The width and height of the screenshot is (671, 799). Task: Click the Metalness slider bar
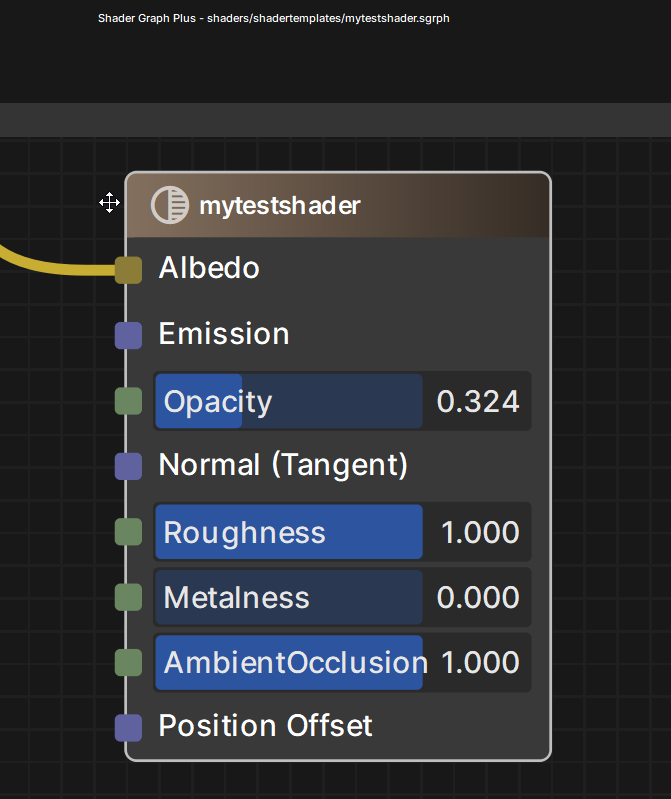tap(289, 597)
